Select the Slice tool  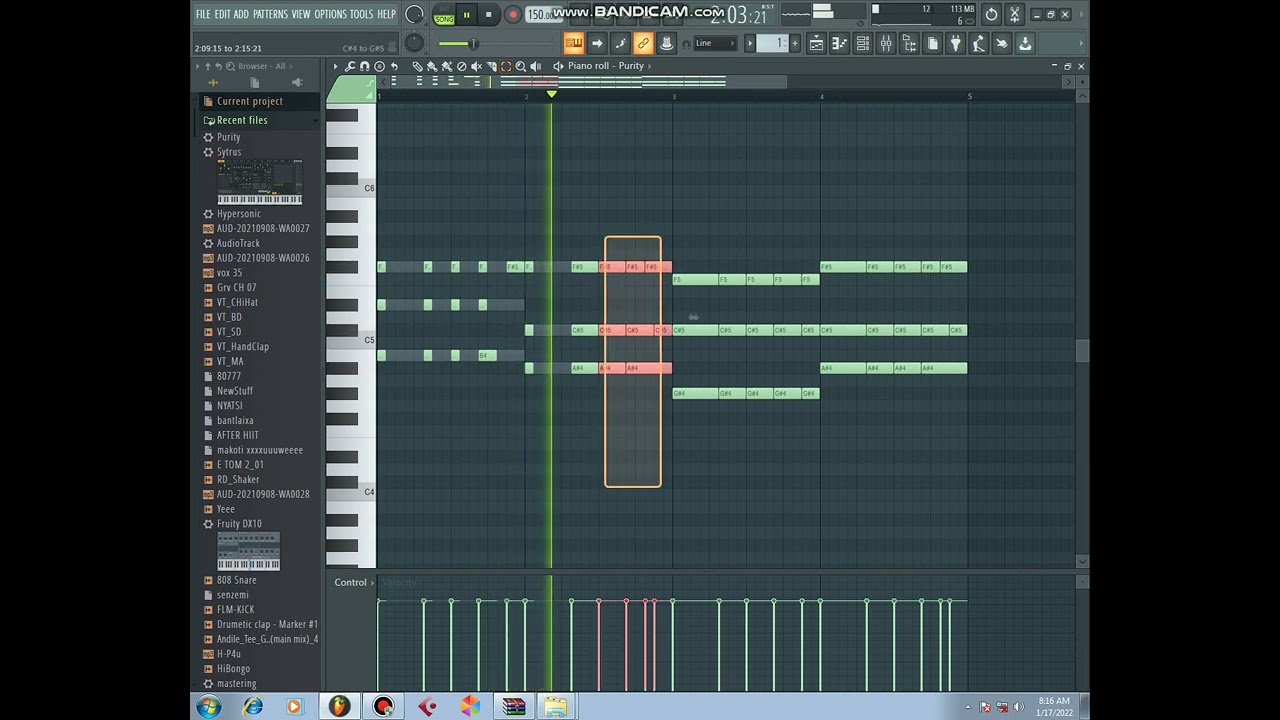point(491,66)
